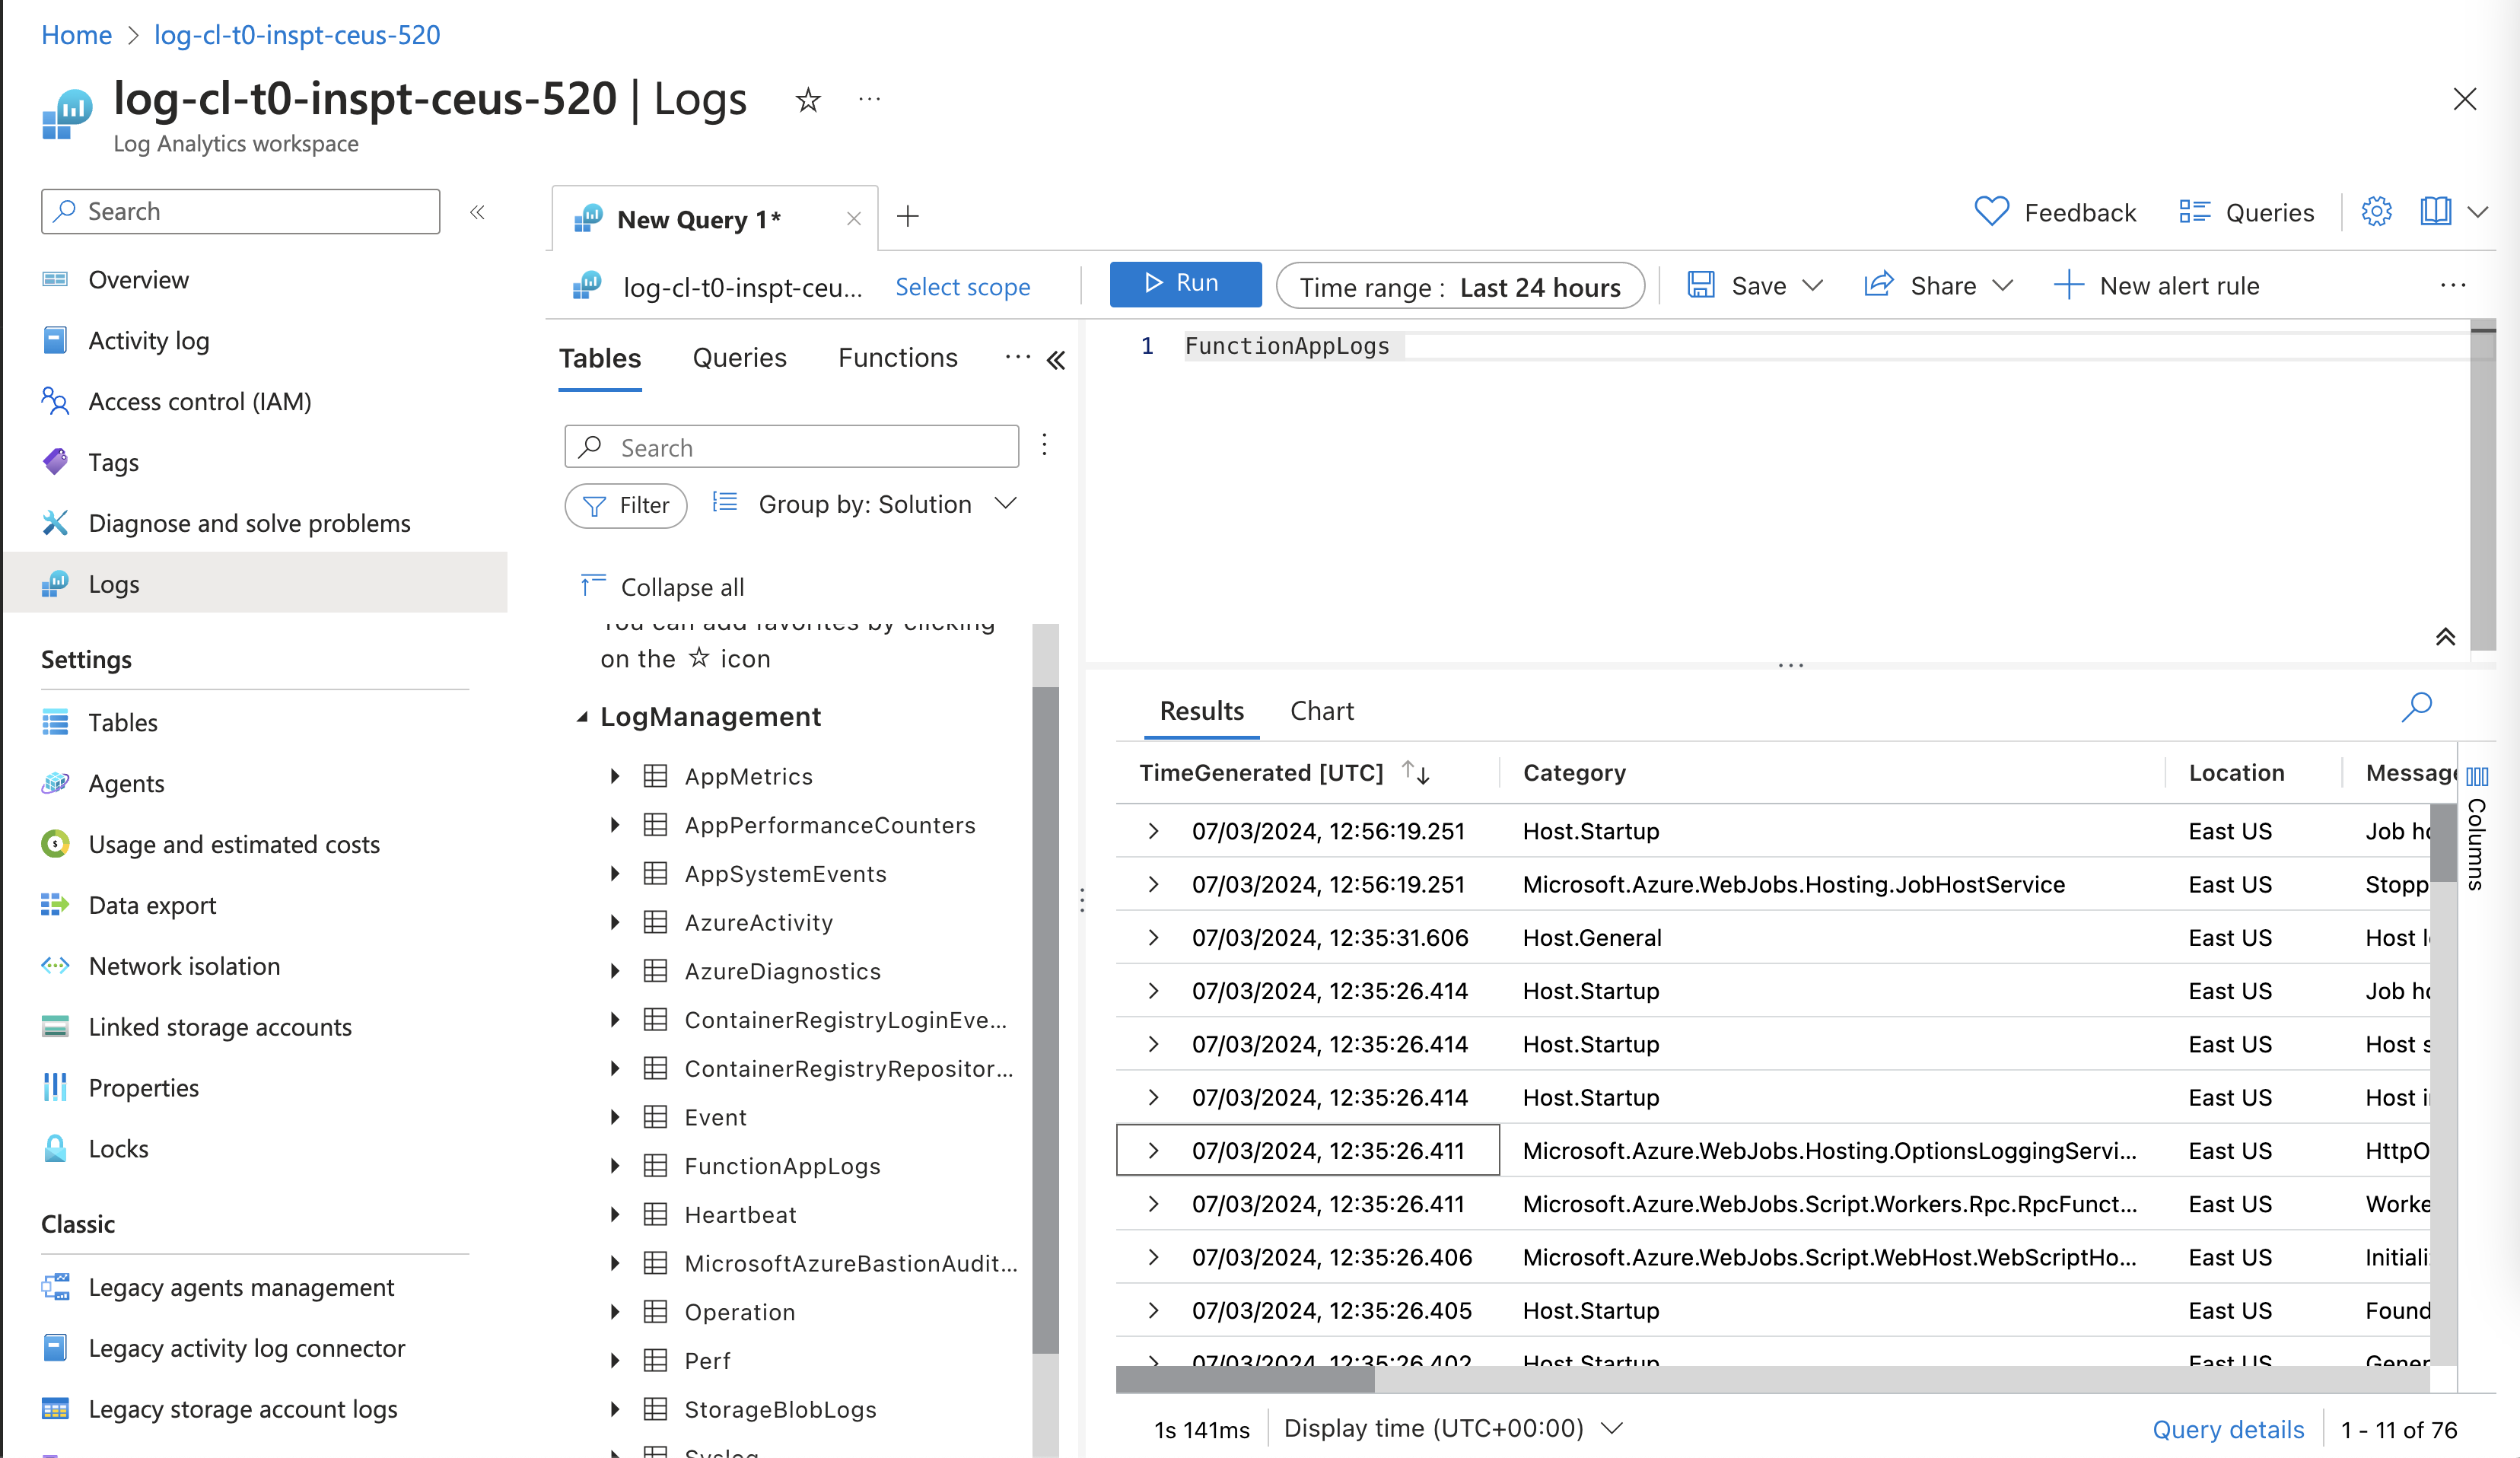The width and height of the screenshot is (2520, 1458).
Task: Focus the left navigation Search box
Action: tap(240, 211)
